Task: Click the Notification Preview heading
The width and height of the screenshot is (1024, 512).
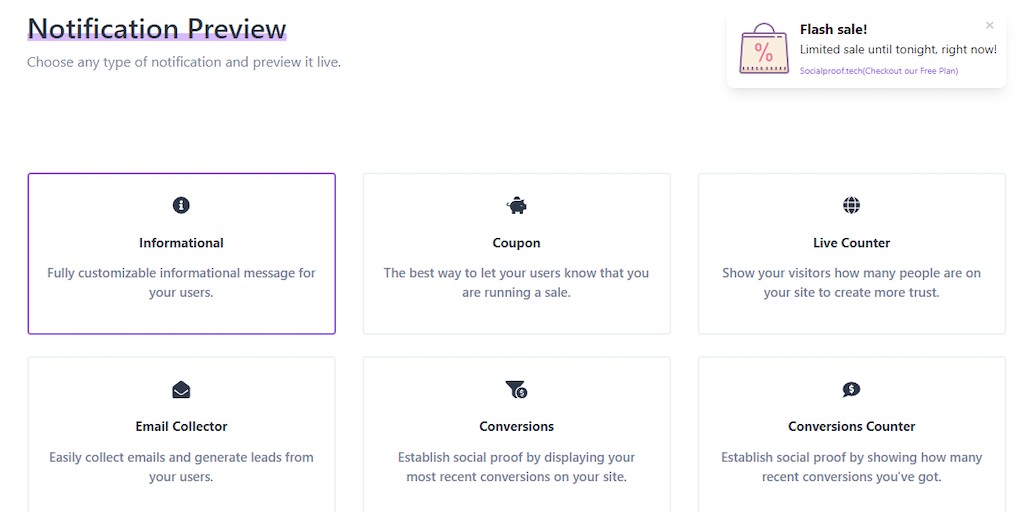Action: click(x=157, y=29)
